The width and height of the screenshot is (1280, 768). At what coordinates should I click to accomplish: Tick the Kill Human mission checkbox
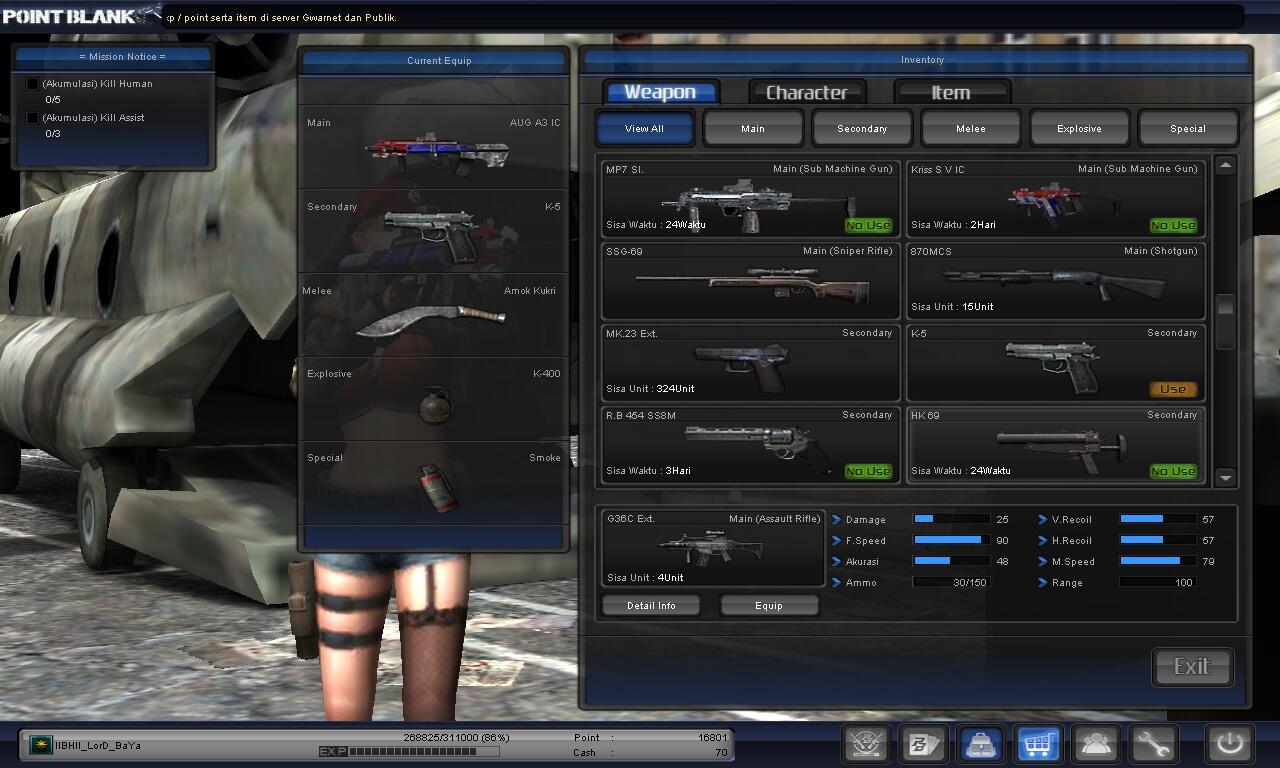[32, 84]
